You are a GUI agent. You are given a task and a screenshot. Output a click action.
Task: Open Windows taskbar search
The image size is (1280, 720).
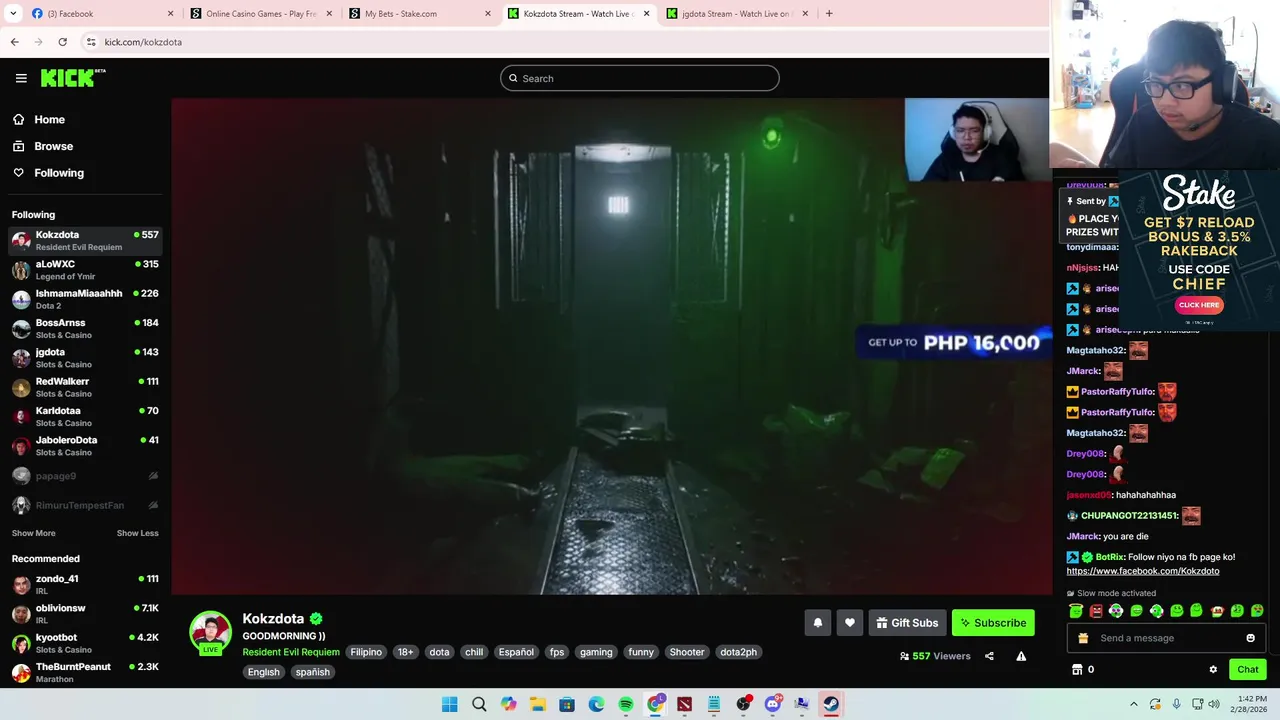click(x=479, y=704)
